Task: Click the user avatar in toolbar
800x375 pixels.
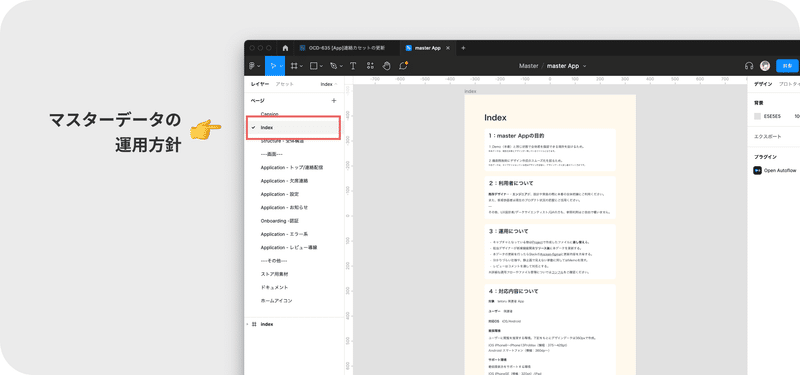Action: click(765, 66)
